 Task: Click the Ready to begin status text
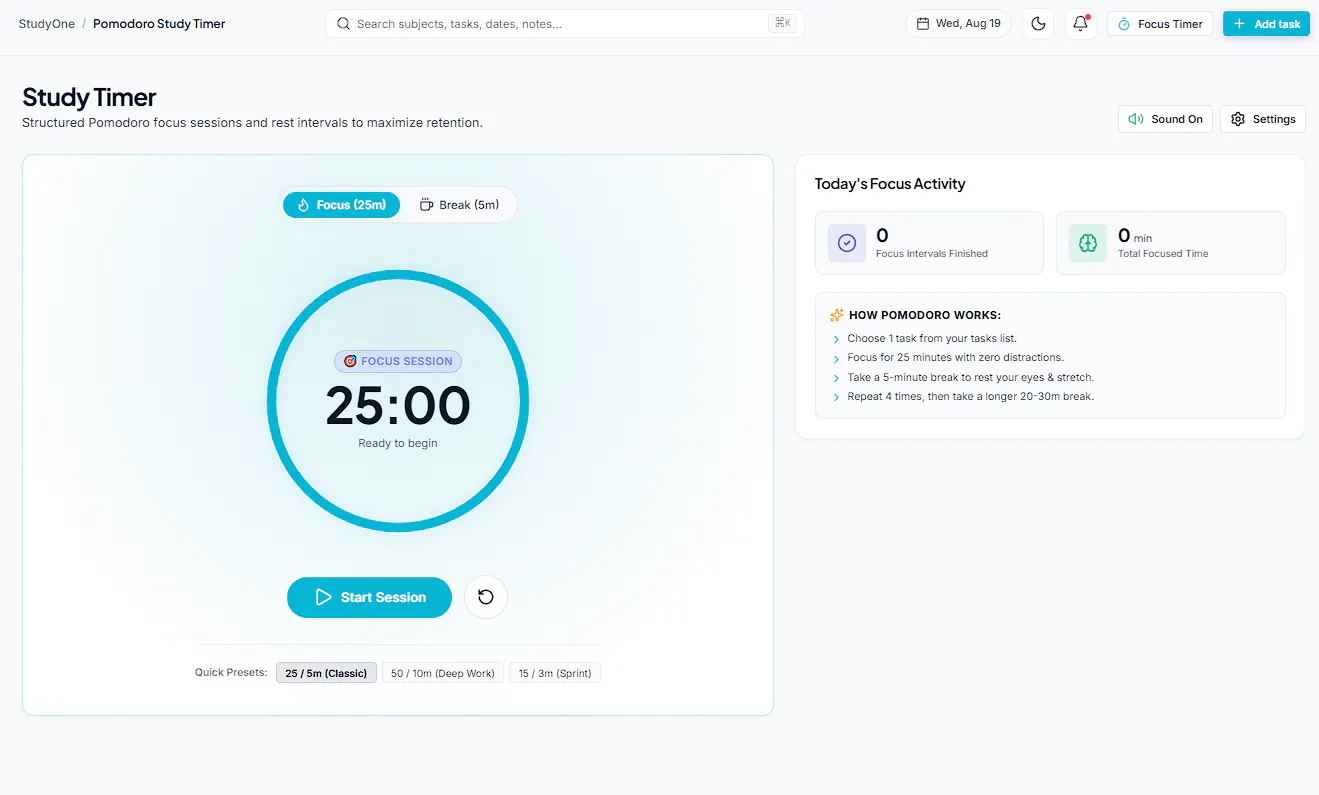point(398,443)
